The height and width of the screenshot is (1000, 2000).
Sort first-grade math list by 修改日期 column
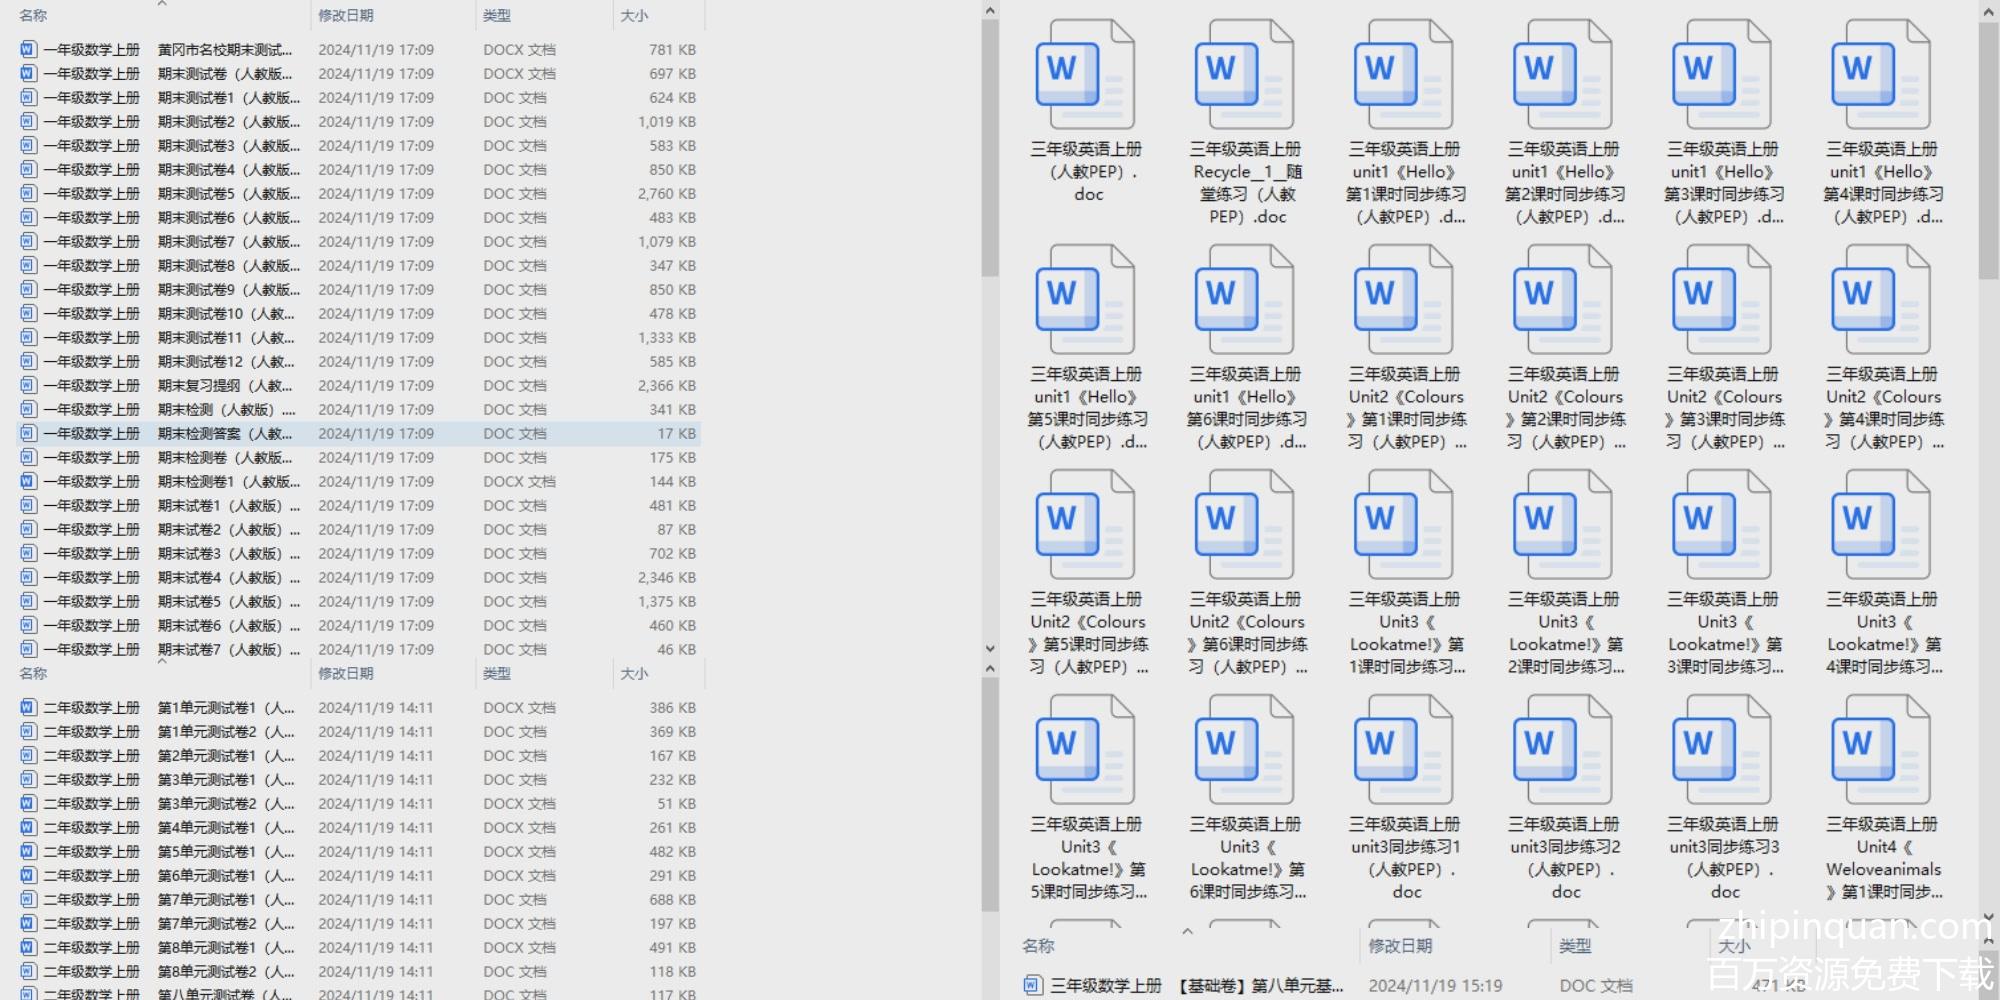click(x=346, y=16)
